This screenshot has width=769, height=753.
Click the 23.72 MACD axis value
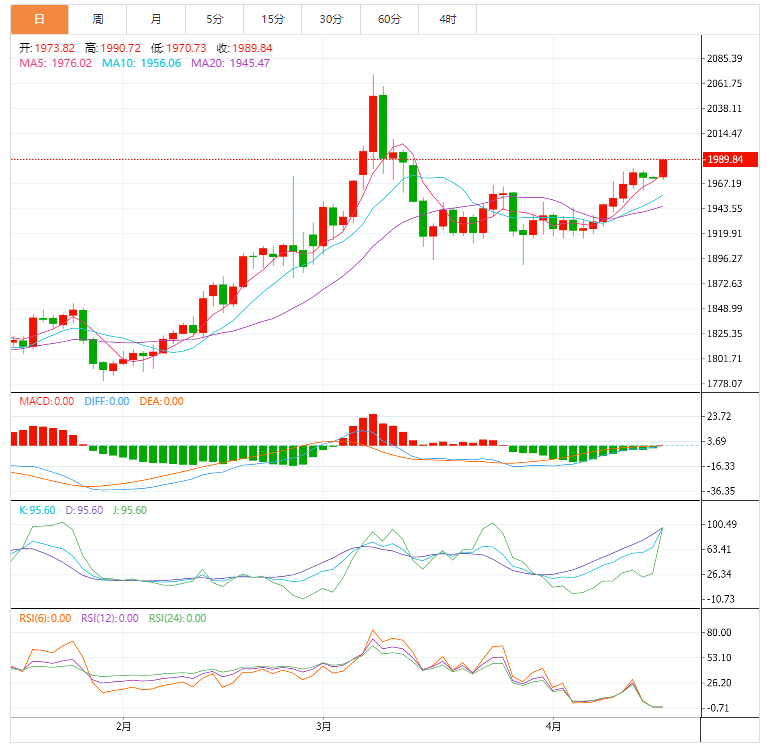719,416
